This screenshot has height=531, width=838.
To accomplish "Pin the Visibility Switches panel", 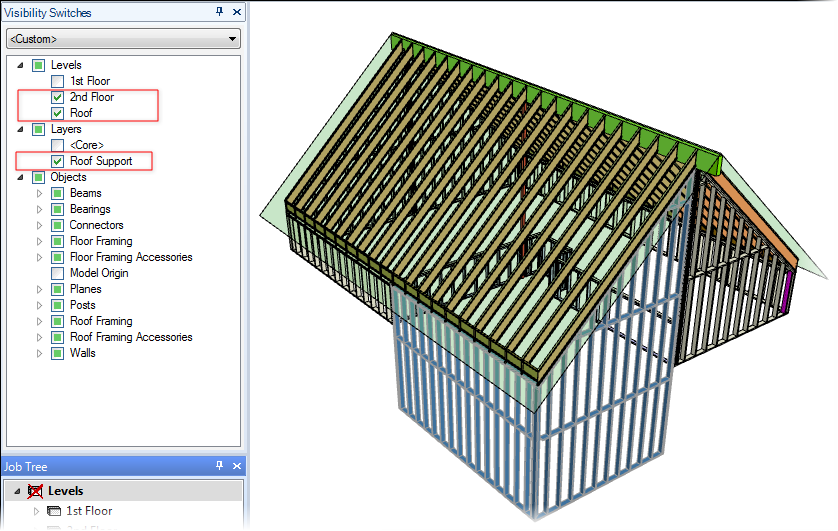I will click(x=220, y=12).
